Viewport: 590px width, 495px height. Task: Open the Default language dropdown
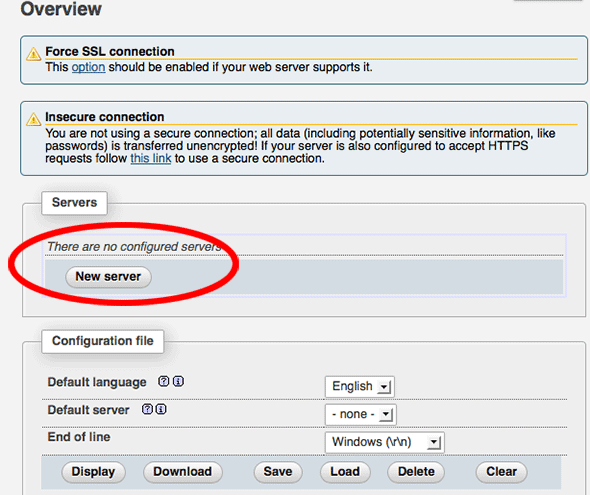coord(360,386)
